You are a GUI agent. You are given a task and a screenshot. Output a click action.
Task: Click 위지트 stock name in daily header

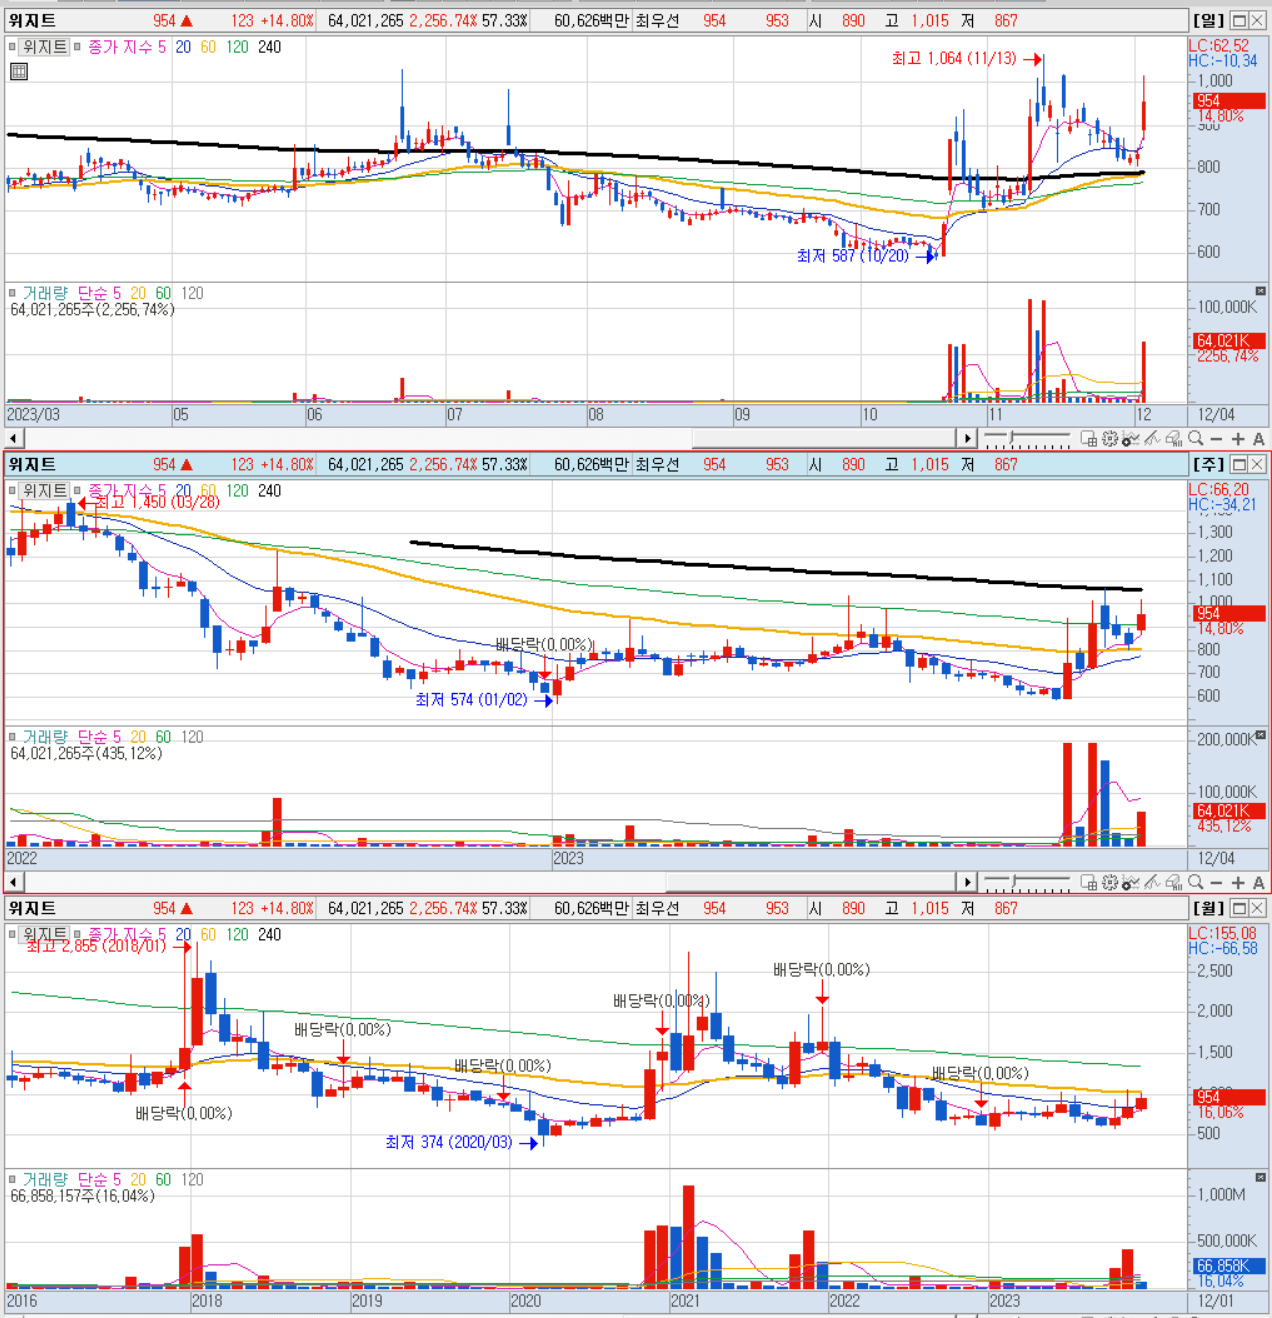32,21
